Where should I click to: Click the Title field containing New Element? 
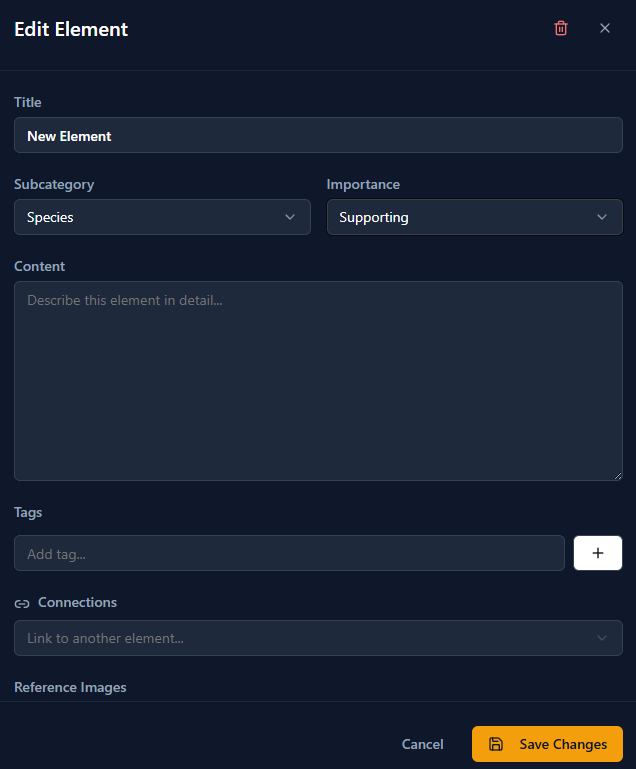pyautogui.click(x=318, y=135)
